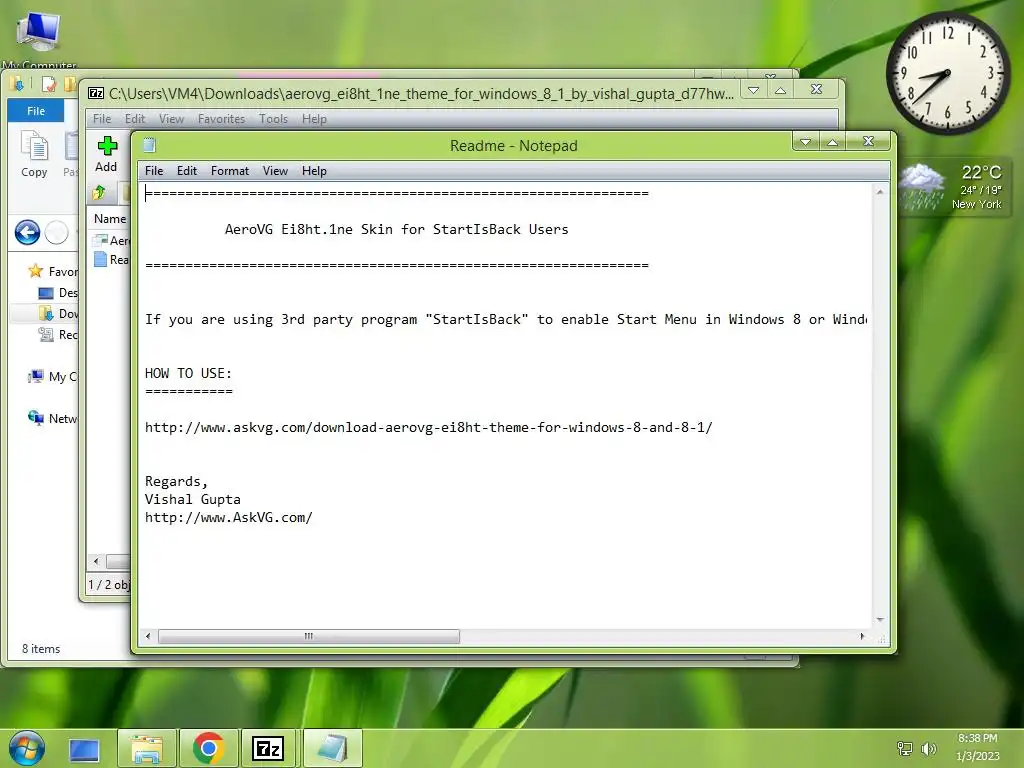Click the 8 items status text in Explorer
The image size is (1024, 768).
click(41, 648)
